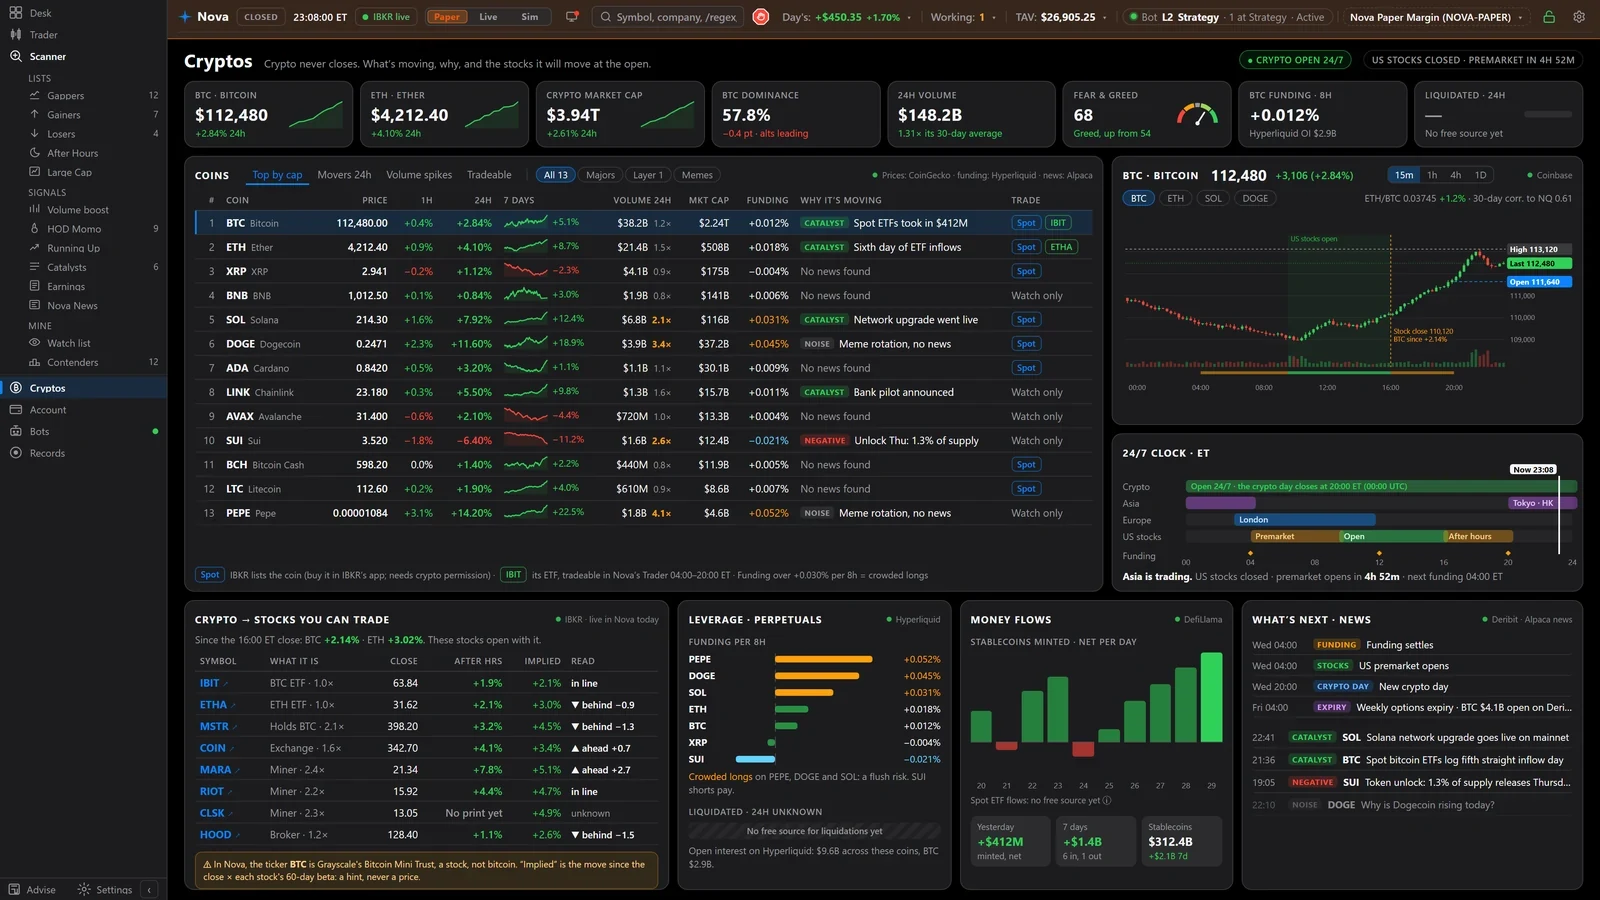Image resolution: width=1600 pixels, height=900 pixels.
Task: Switch to the Volume spikes tab
Action: [419, 175]
